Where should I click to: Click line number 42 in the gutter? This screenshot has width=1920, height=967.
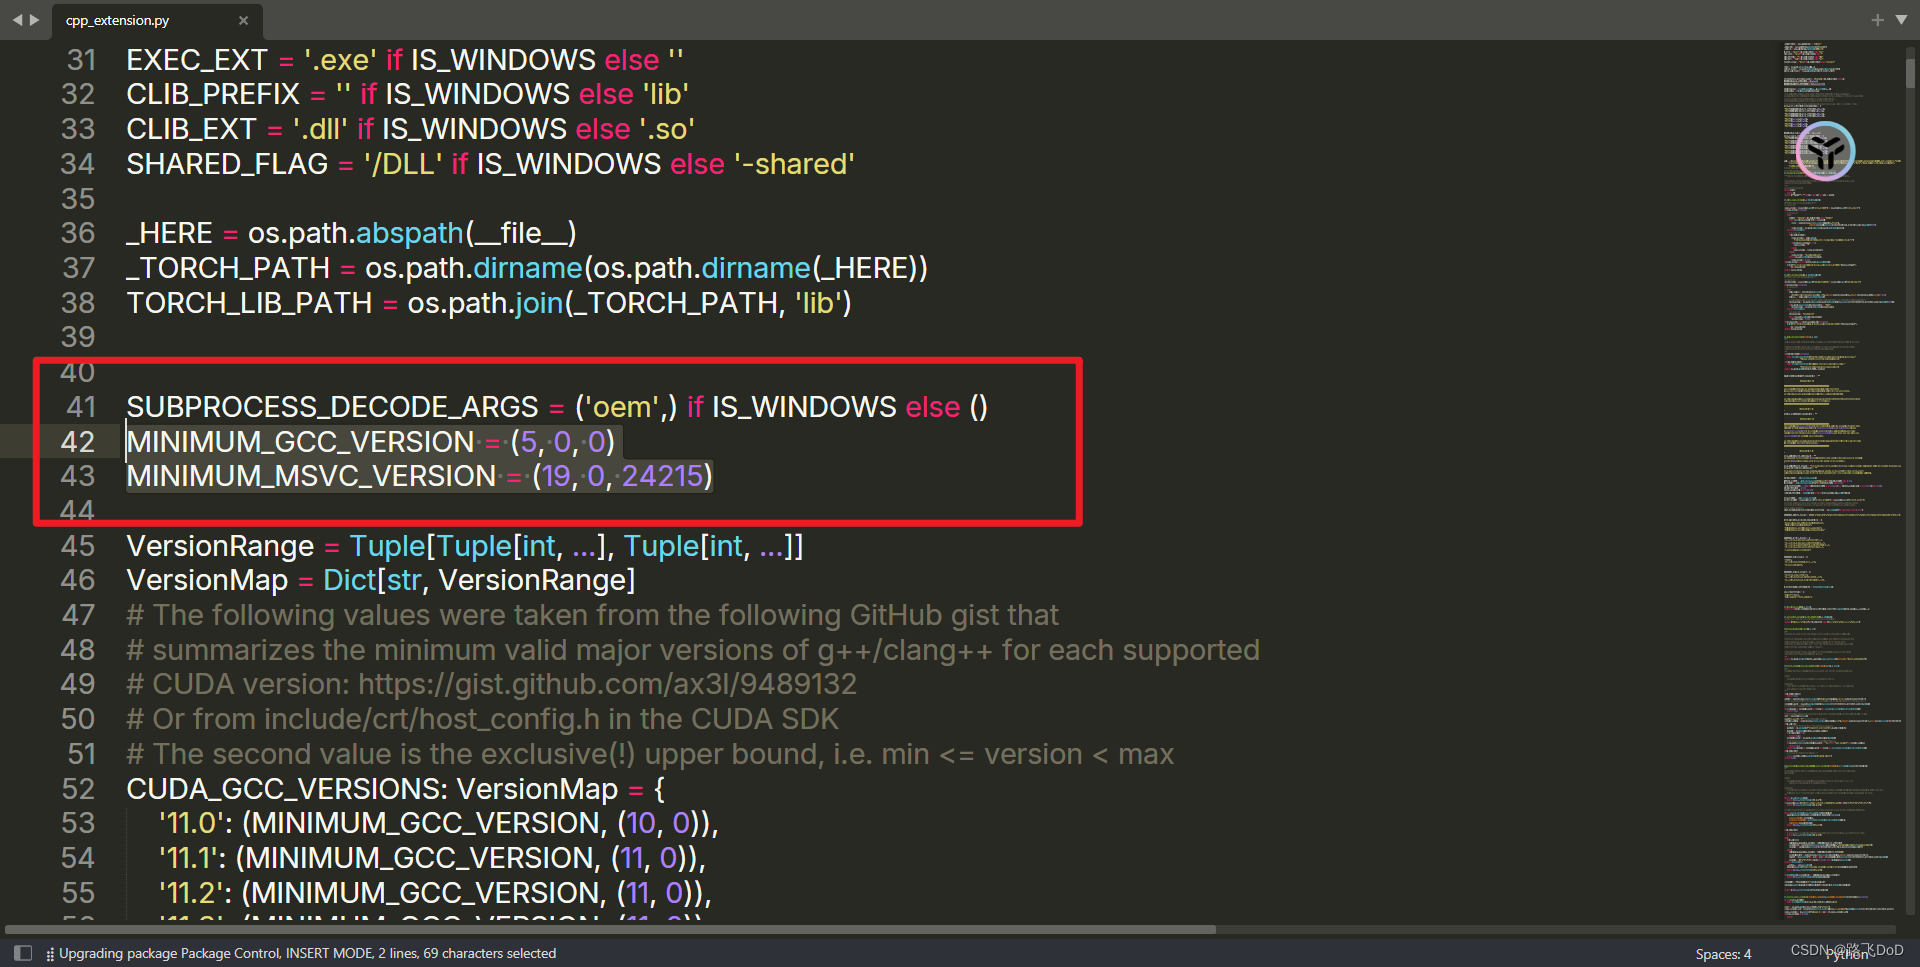click(x=78, y=441)
